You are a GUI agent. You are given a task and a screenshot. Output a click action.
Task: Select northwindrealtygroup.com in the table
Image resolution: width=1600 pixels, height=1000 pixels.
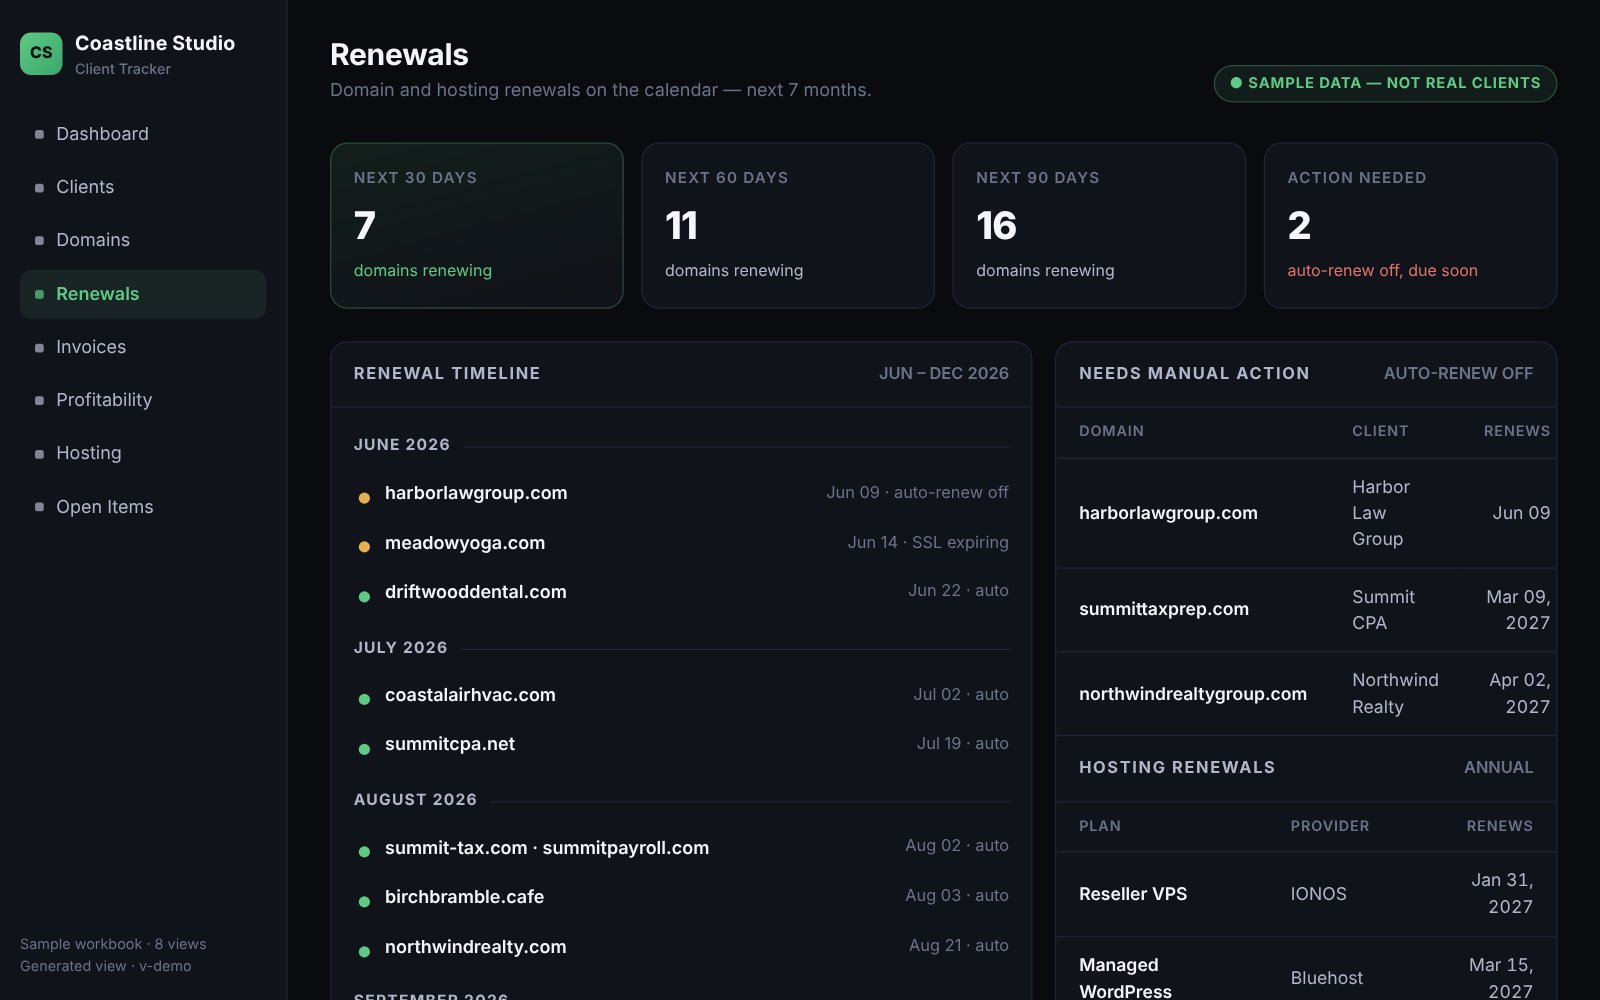1193,694
